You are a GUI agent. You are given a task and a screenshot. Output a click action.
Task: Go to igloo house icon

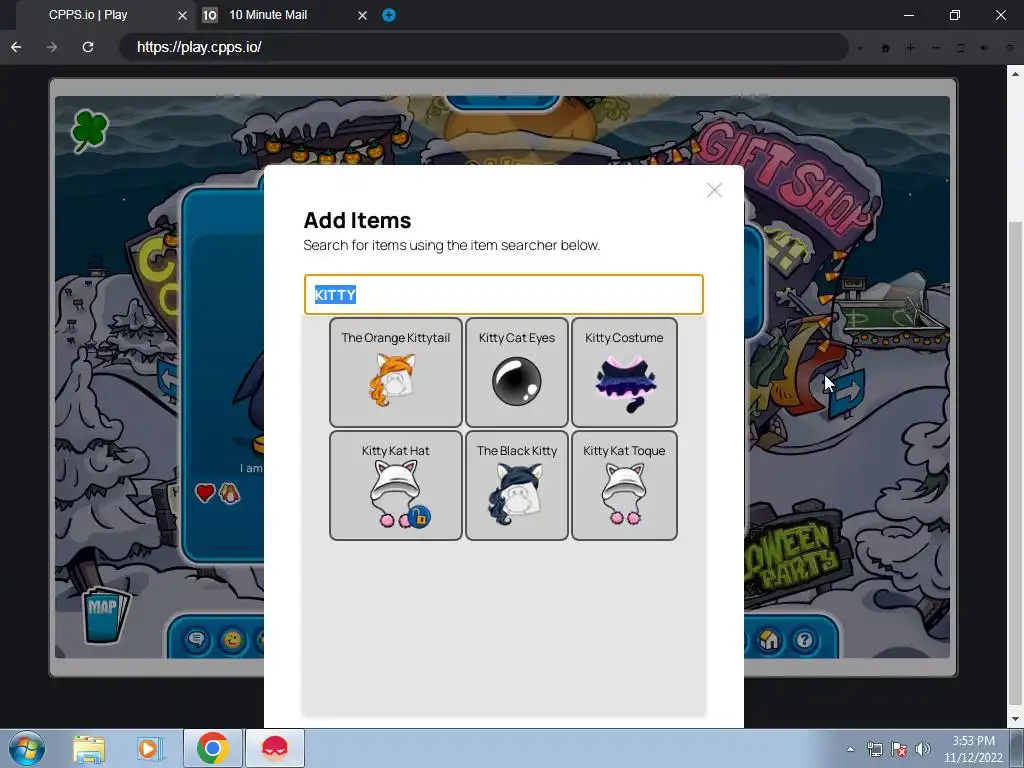pos(769,639)
